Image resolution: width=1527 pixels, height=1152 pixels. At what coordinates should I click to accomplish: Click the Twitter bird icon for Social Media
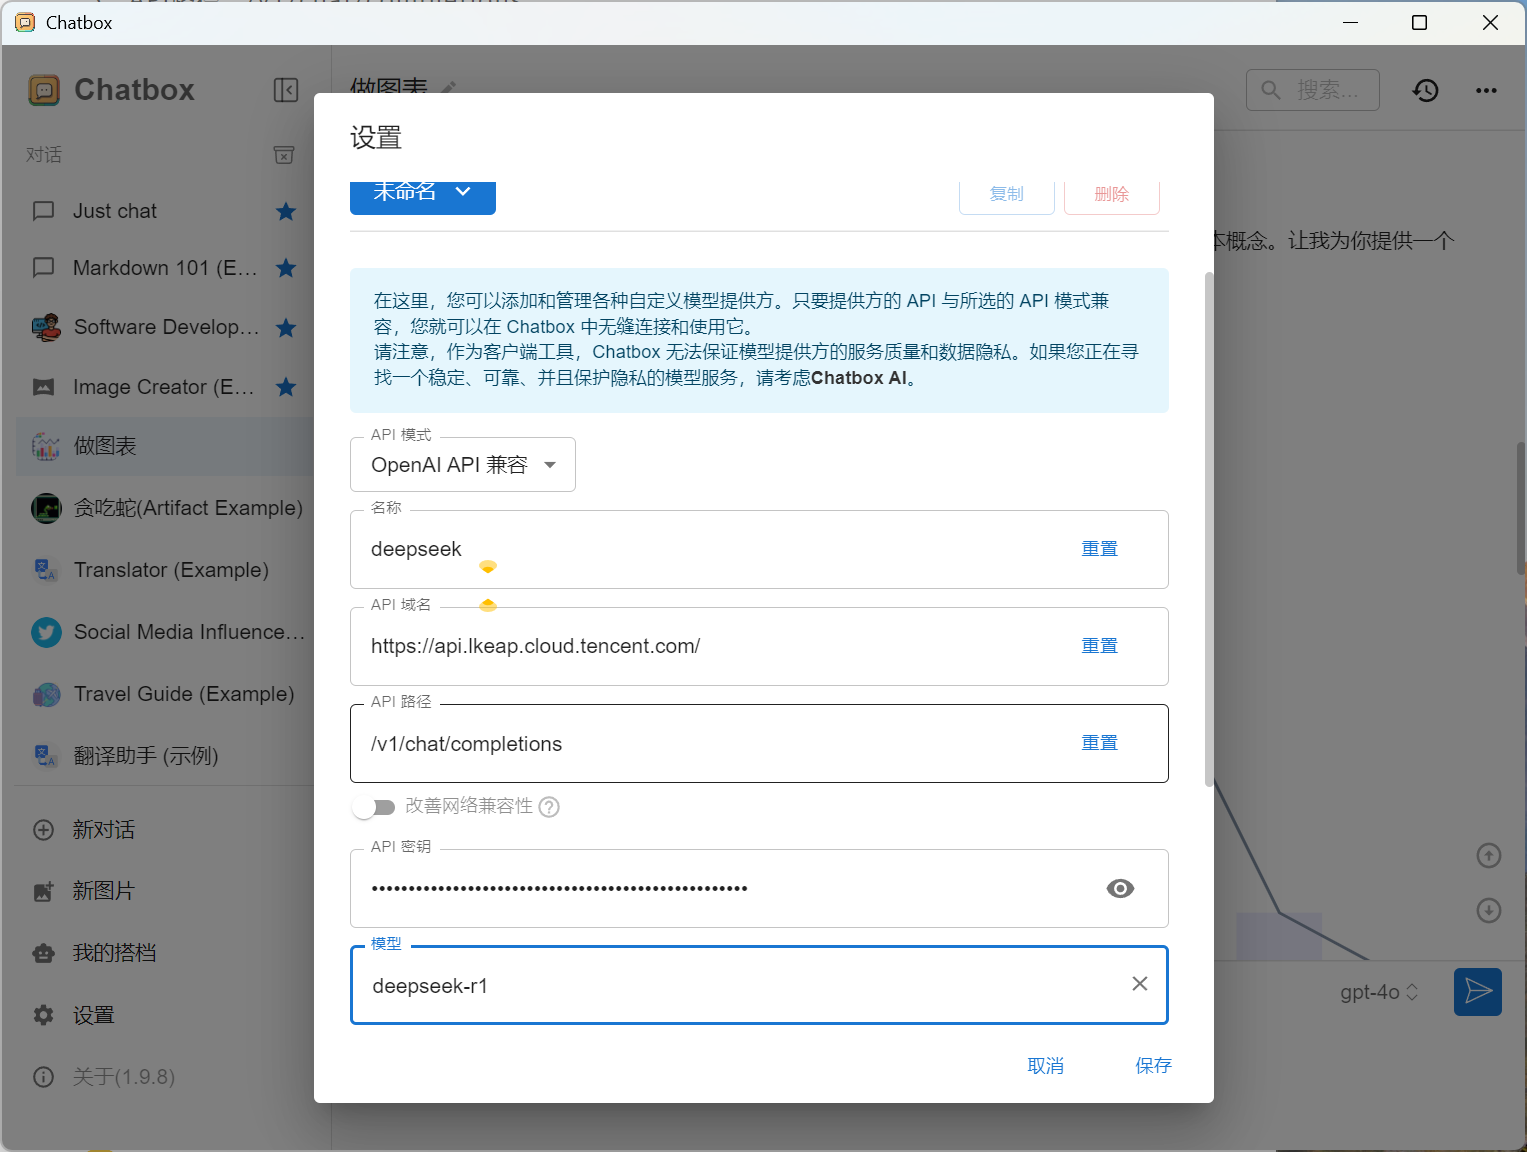pos(46,632)
